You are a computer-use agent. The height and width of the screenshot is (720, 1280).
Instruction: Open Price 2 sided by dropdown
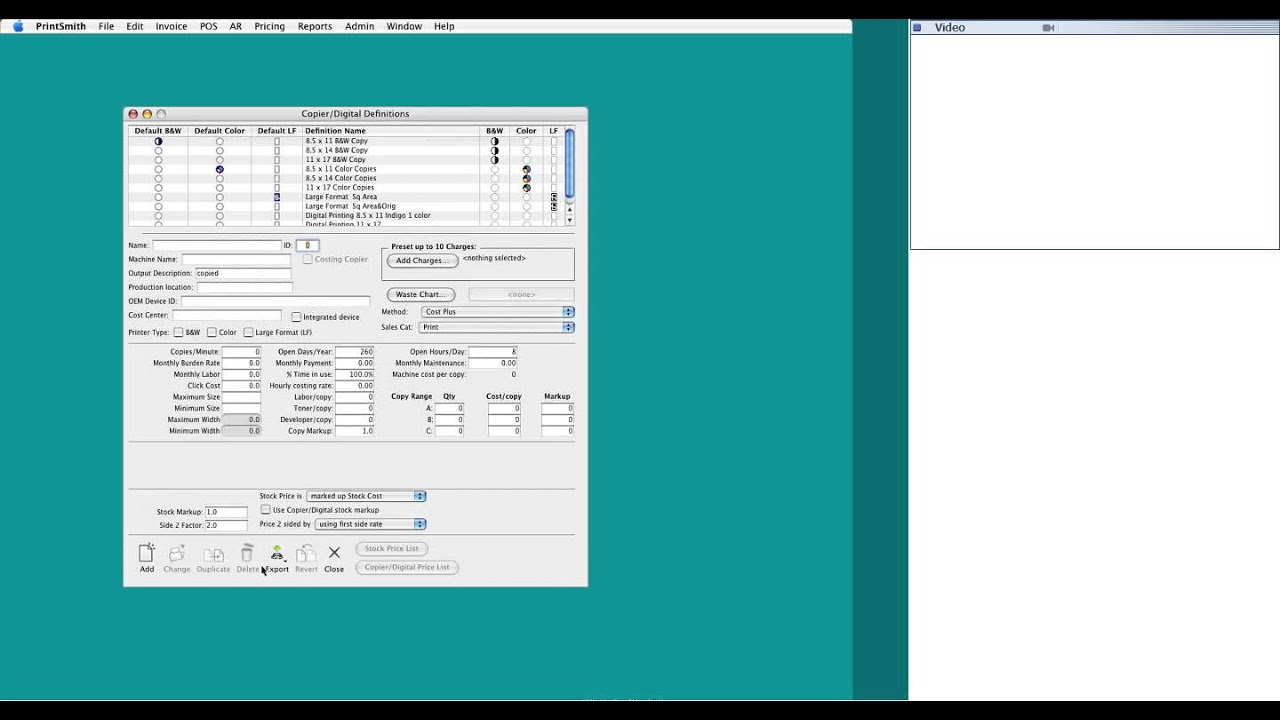(371, 524)
